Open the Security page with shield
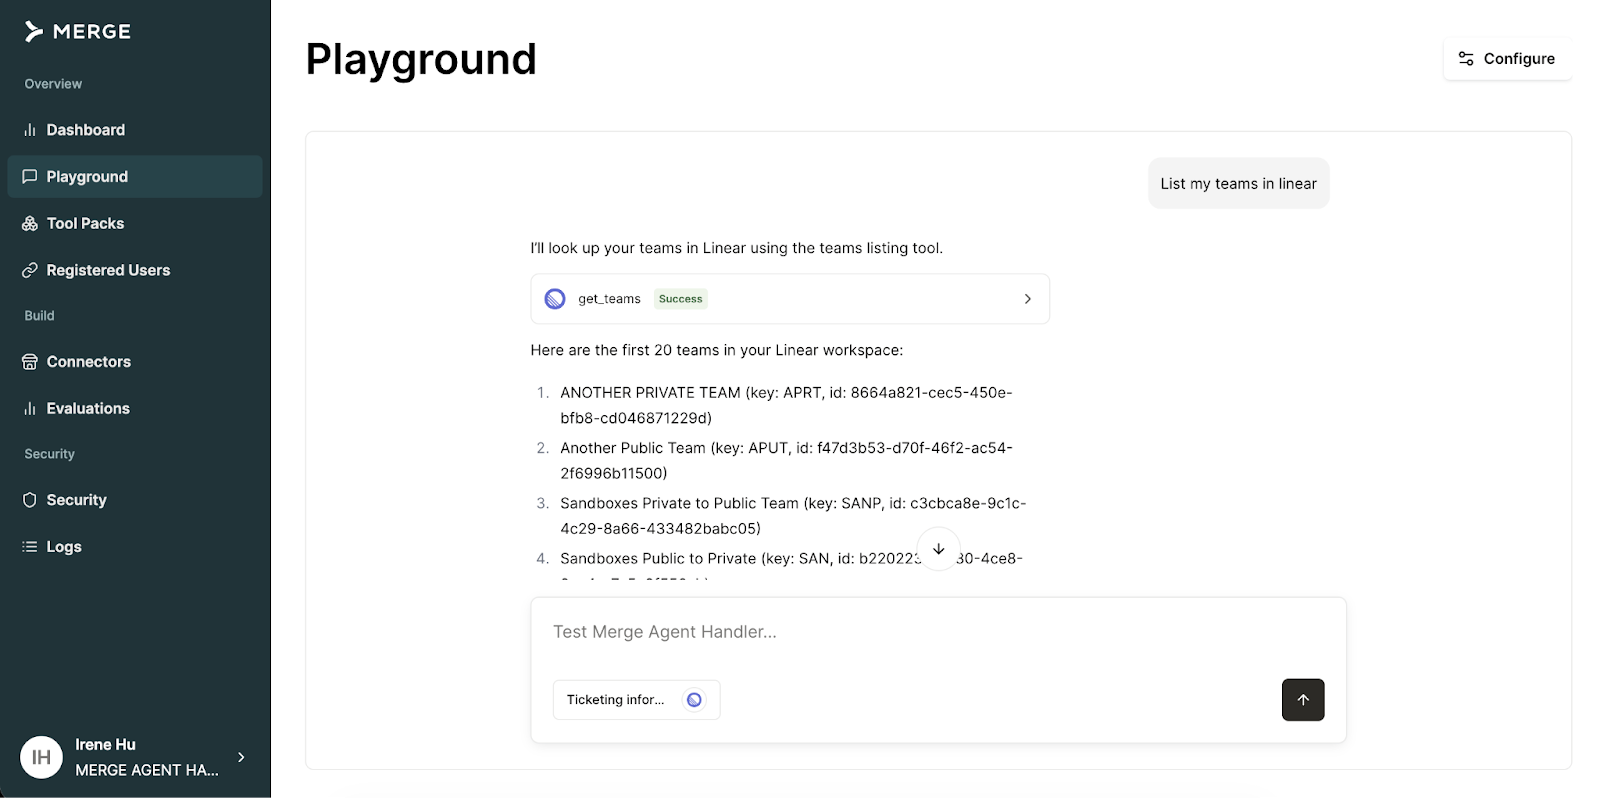Screen dimensions: 1600x798 [135, 500]
